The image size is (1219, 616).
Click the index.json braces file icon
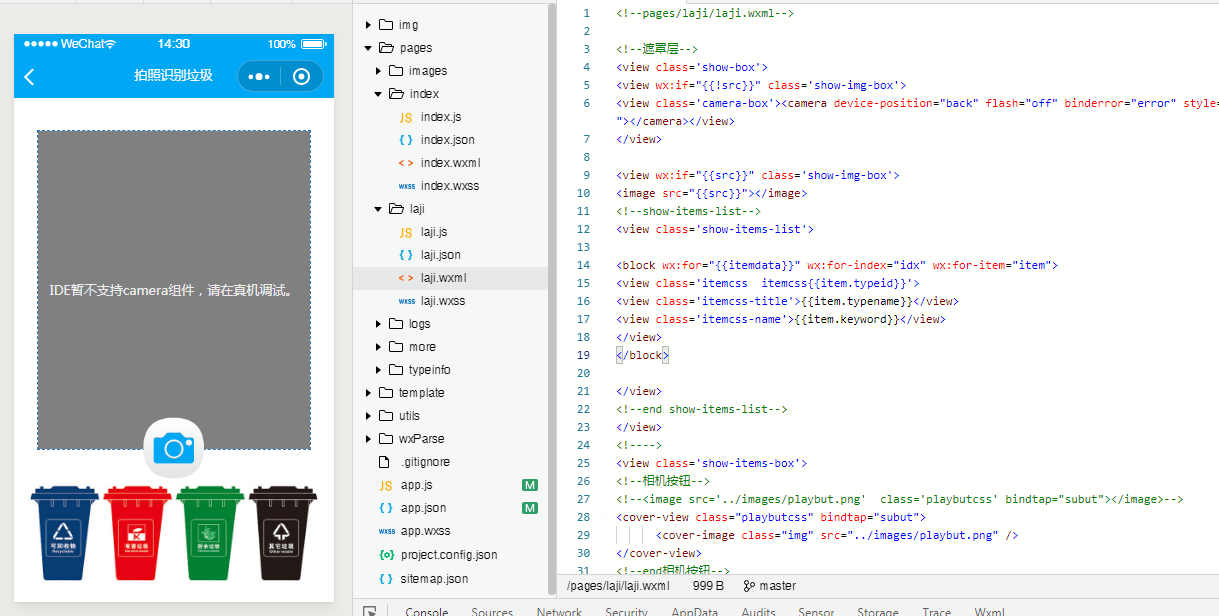406,140
